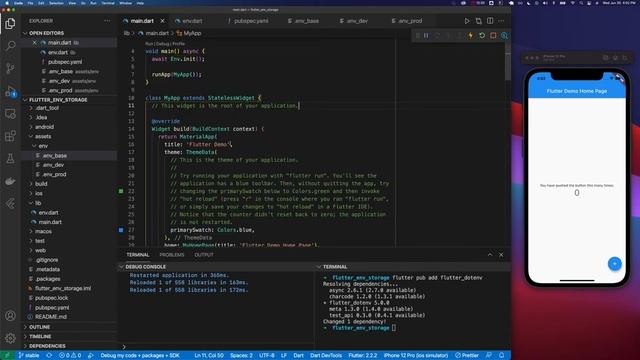
Task: Collapse the assets folder
Action: tap(43, 136)
